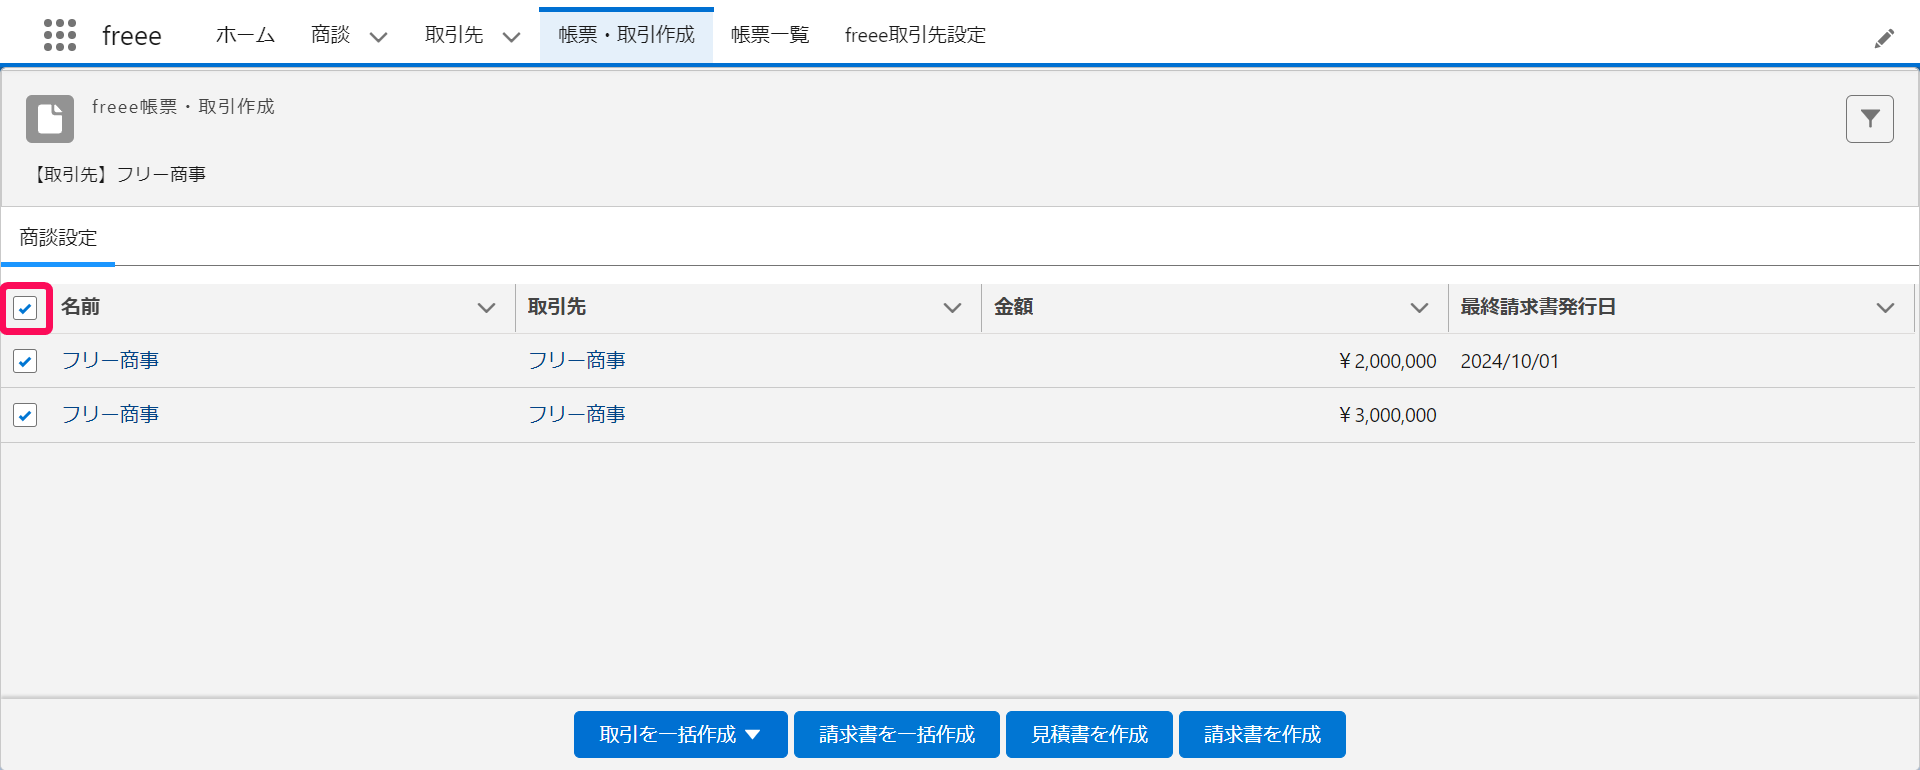Toggle the select-all checkbox in header

coord(25,308)
